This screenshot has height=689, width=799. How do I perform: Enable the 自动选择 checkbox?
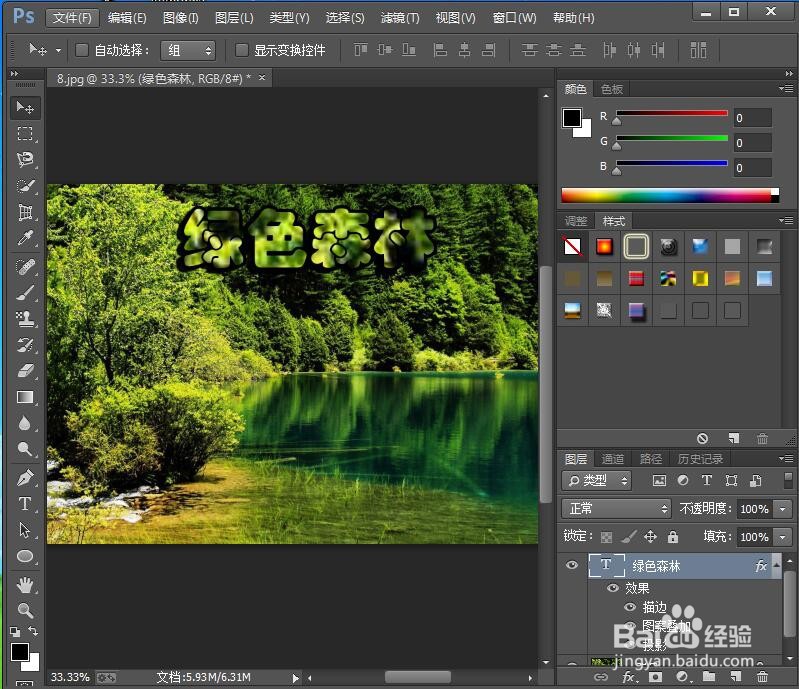click(82, 50)
